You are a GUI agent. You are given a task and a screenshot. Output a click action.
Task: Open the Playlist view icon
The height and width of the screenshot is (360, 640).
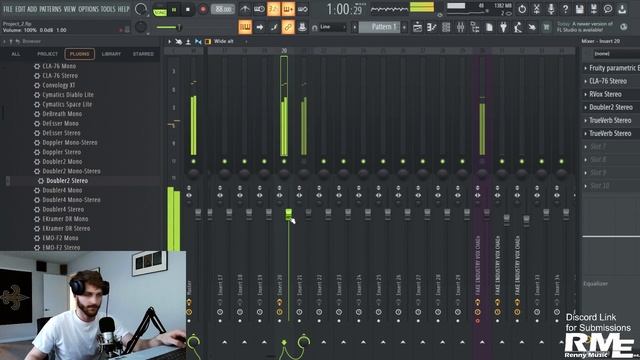(417, 27)
